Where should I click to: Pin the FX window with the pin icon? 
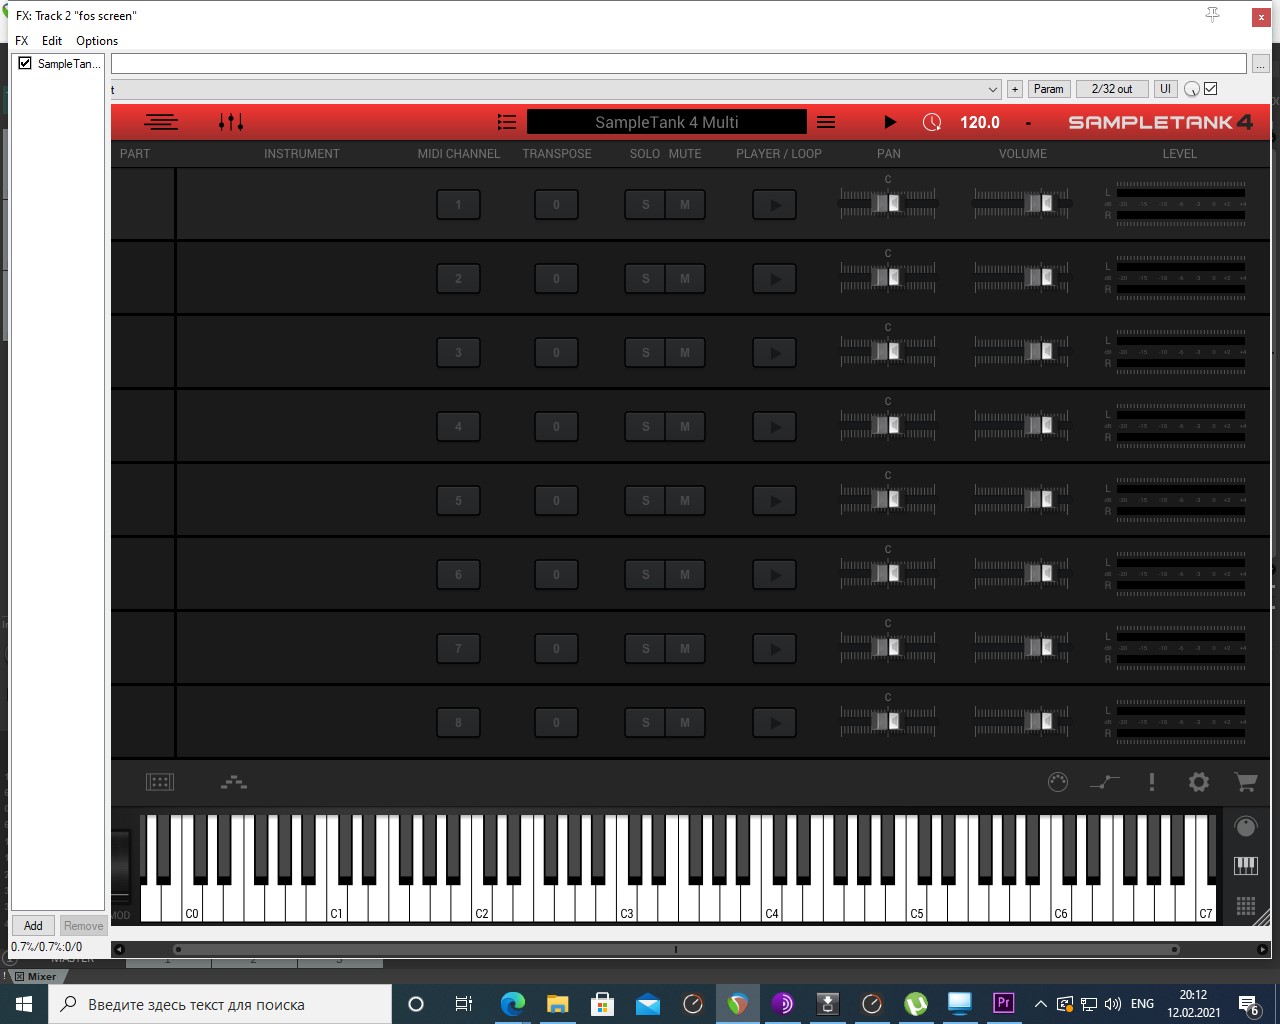coord(1212,15)
